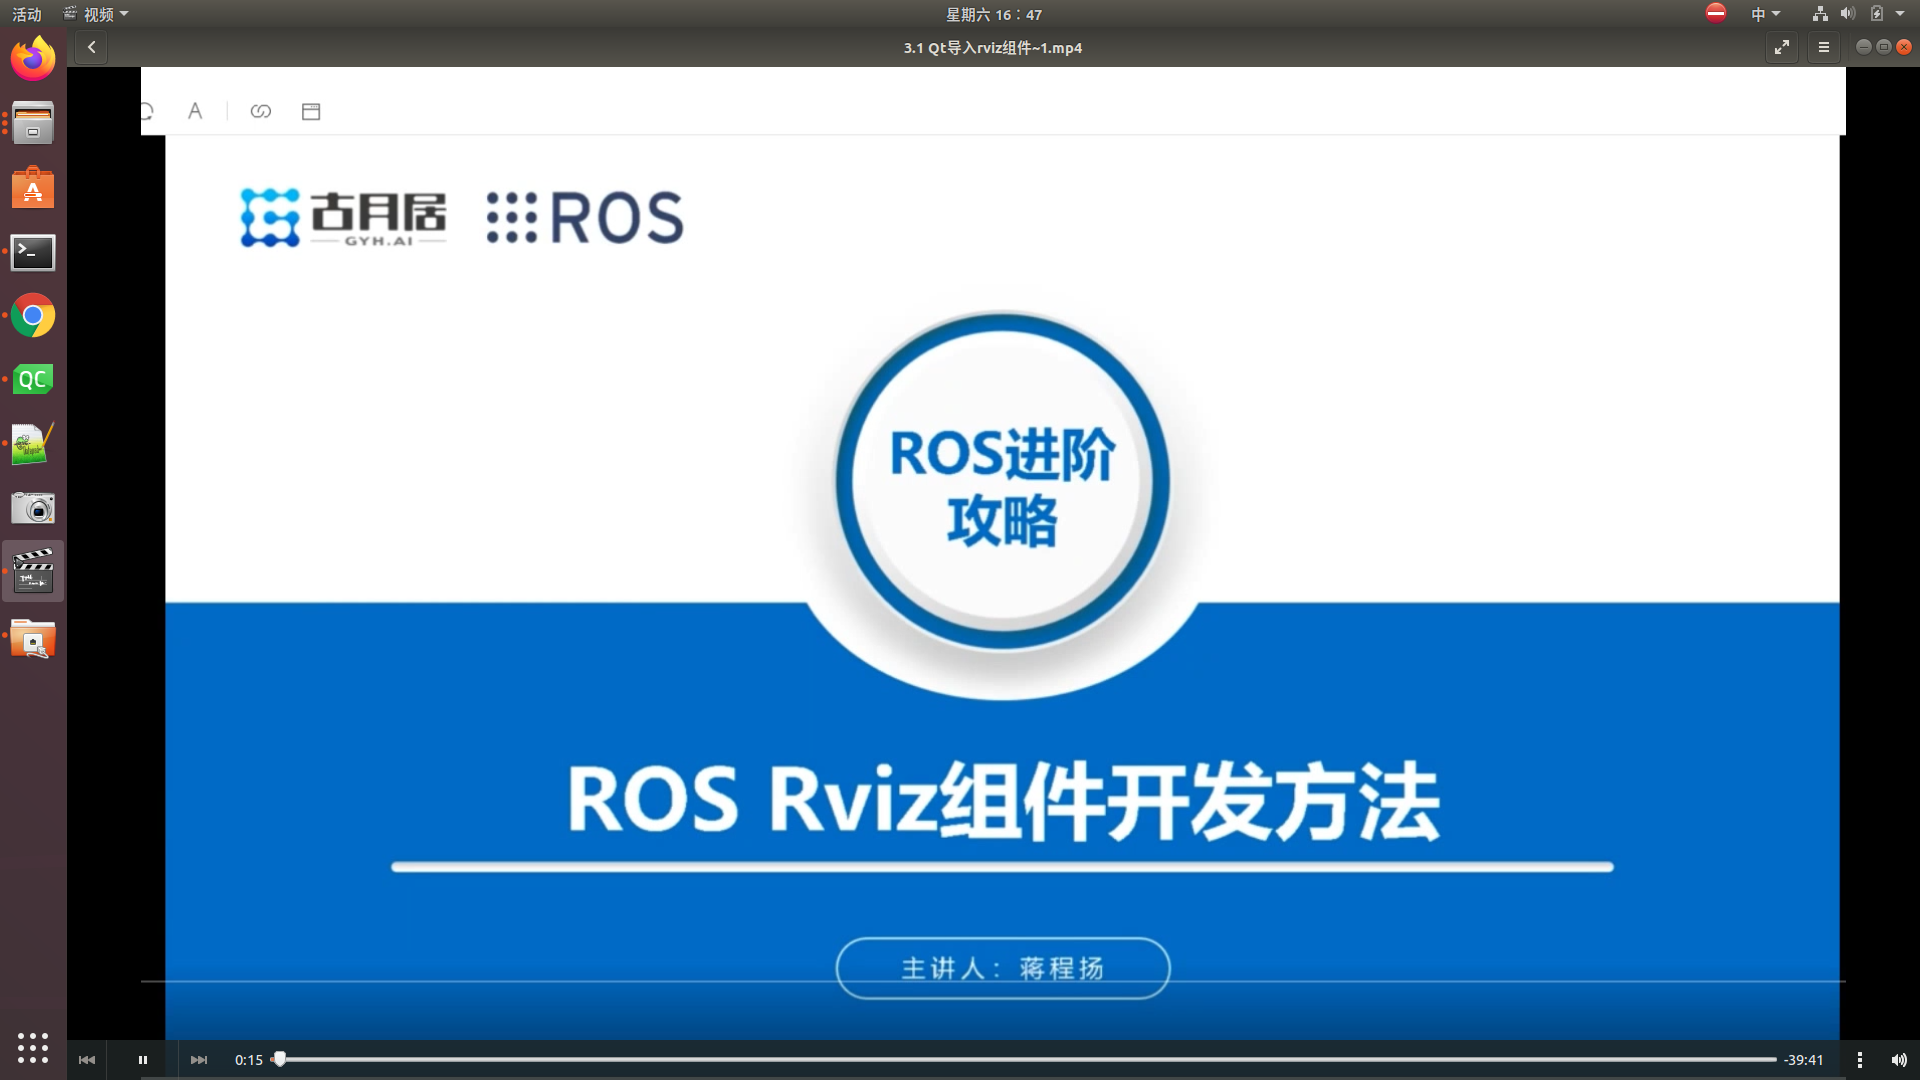The width and height of the screenshot is (1920, 1080).
Task: Pause the video playback
Action: click(x=143, y=1060)
